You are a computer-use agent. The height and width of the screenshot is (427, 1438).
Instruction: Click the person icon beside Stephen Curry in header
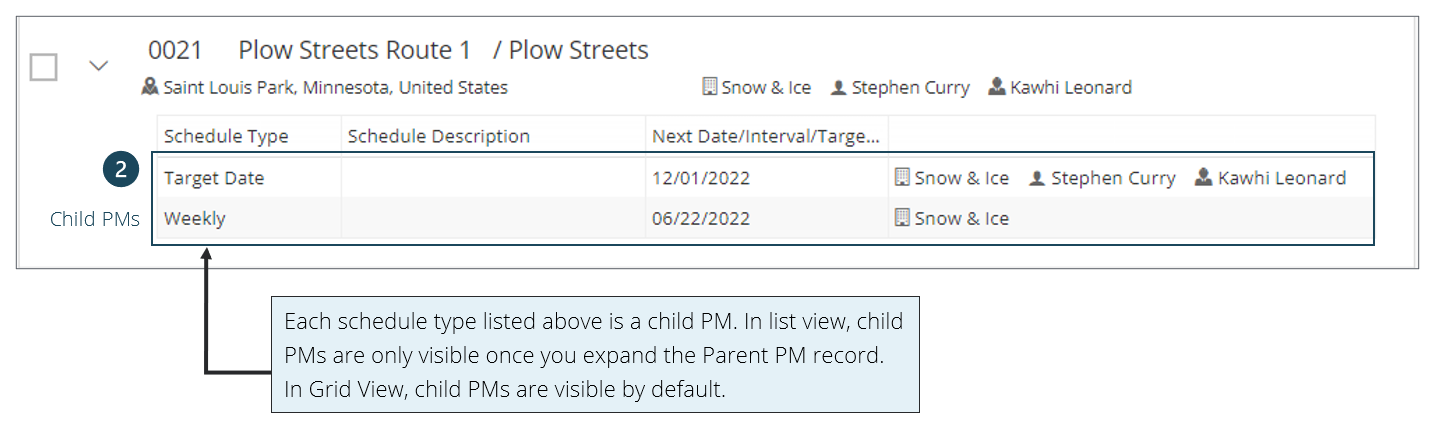(x=839, y=88)
